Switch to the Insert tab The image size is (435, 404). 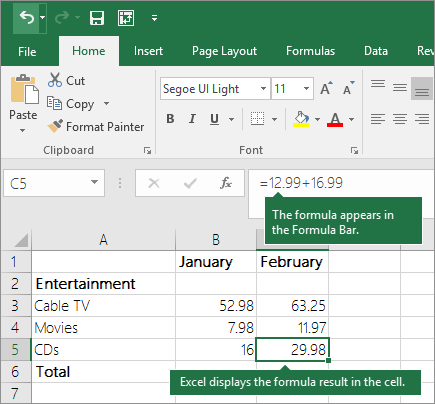tap(148, 51)
